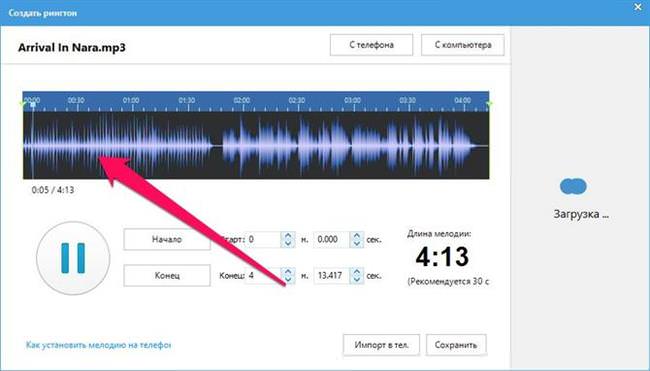Click the 02:00 mark on the timeline ruler
650x371 pixels.
pos(242,100)
